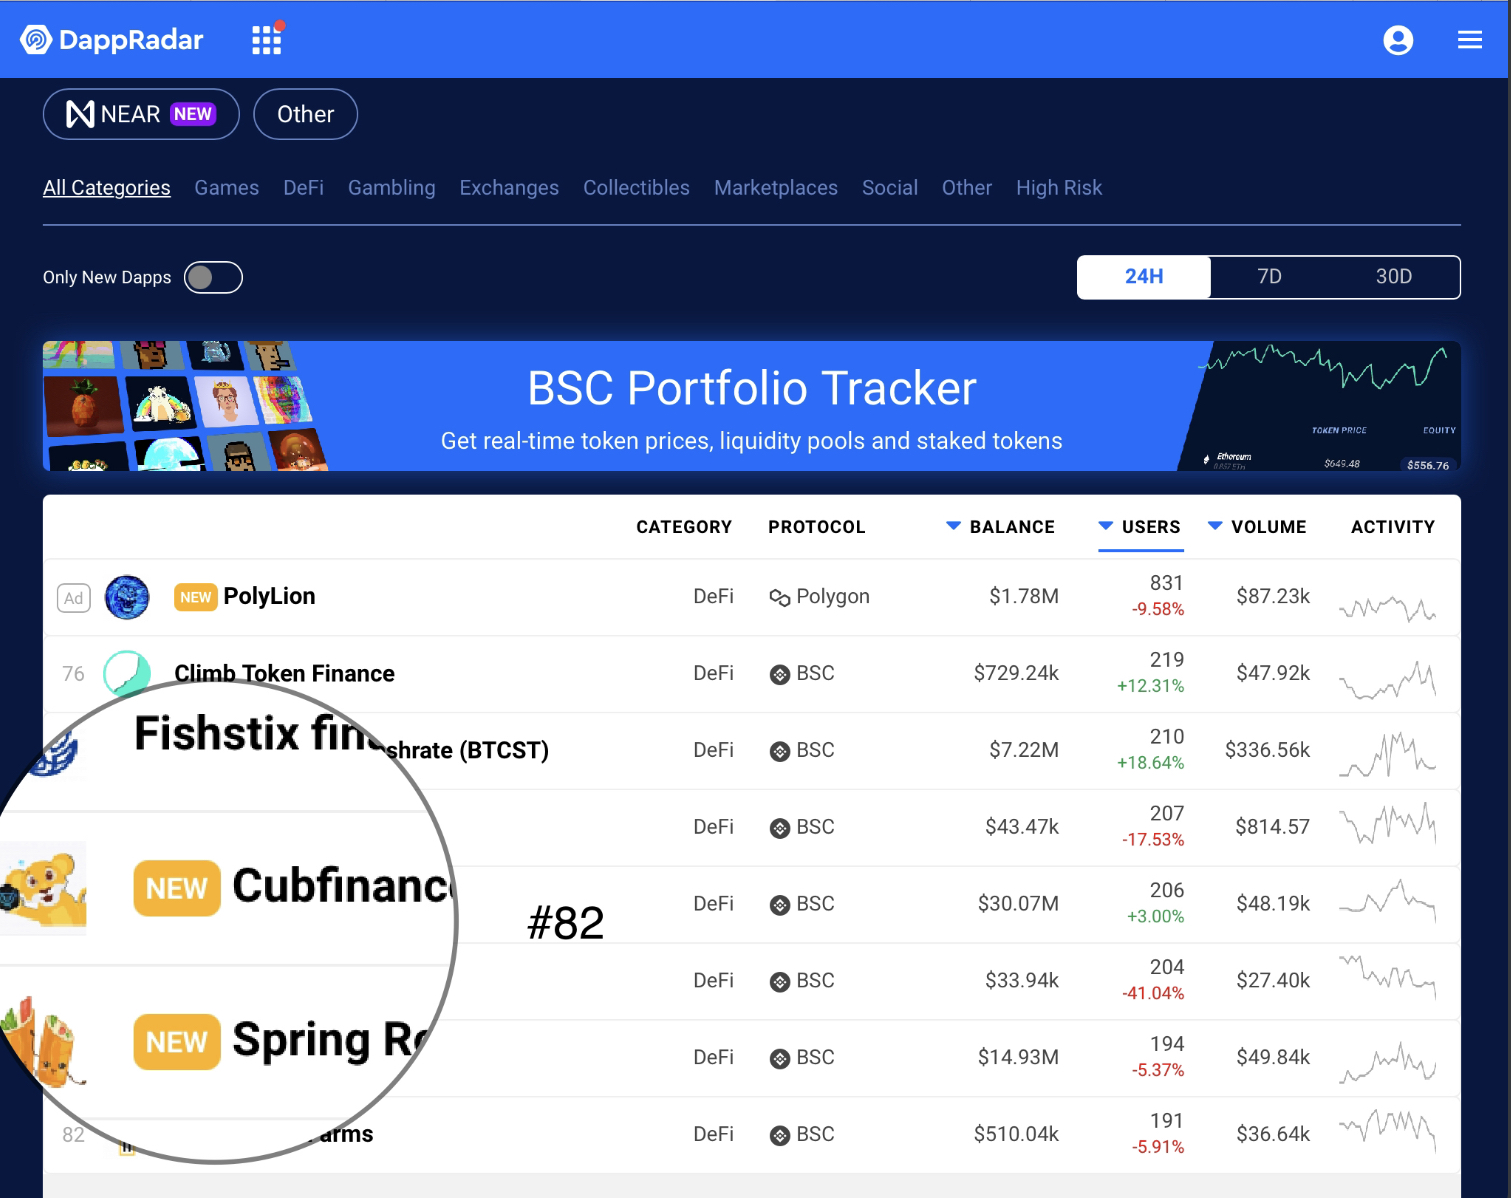Sort the table by Users

[x=1140, y=527]
